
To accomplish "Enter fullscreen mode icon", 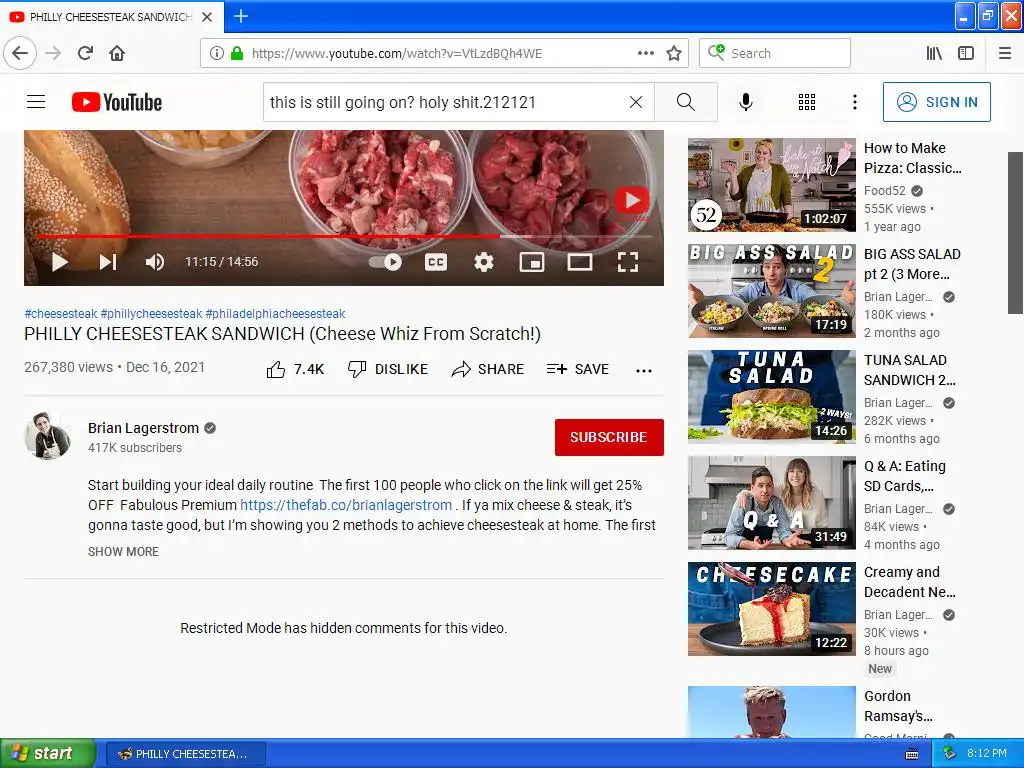I will click(x=628, y=262).
